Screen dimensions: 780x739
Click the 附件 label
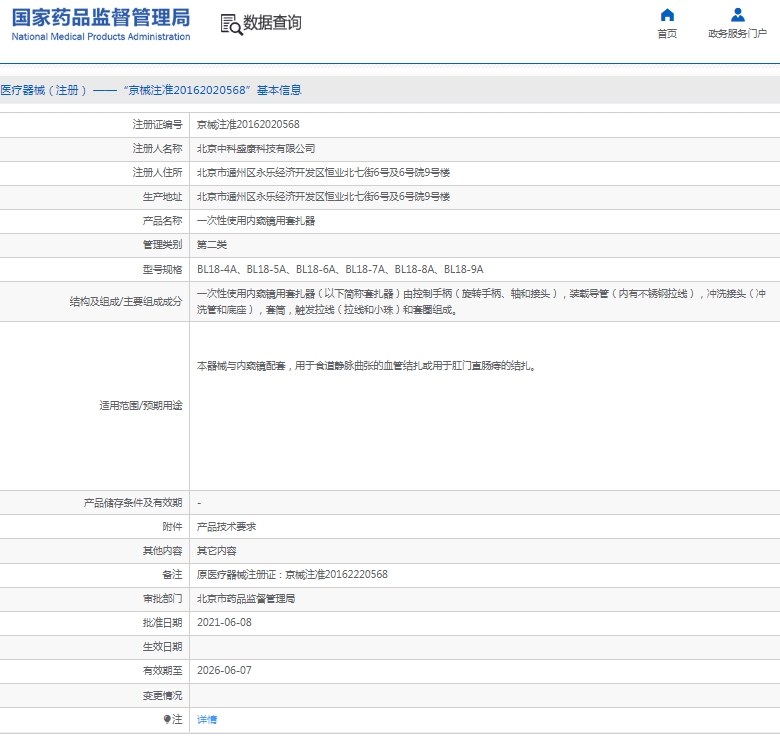[x=172, y=527]
